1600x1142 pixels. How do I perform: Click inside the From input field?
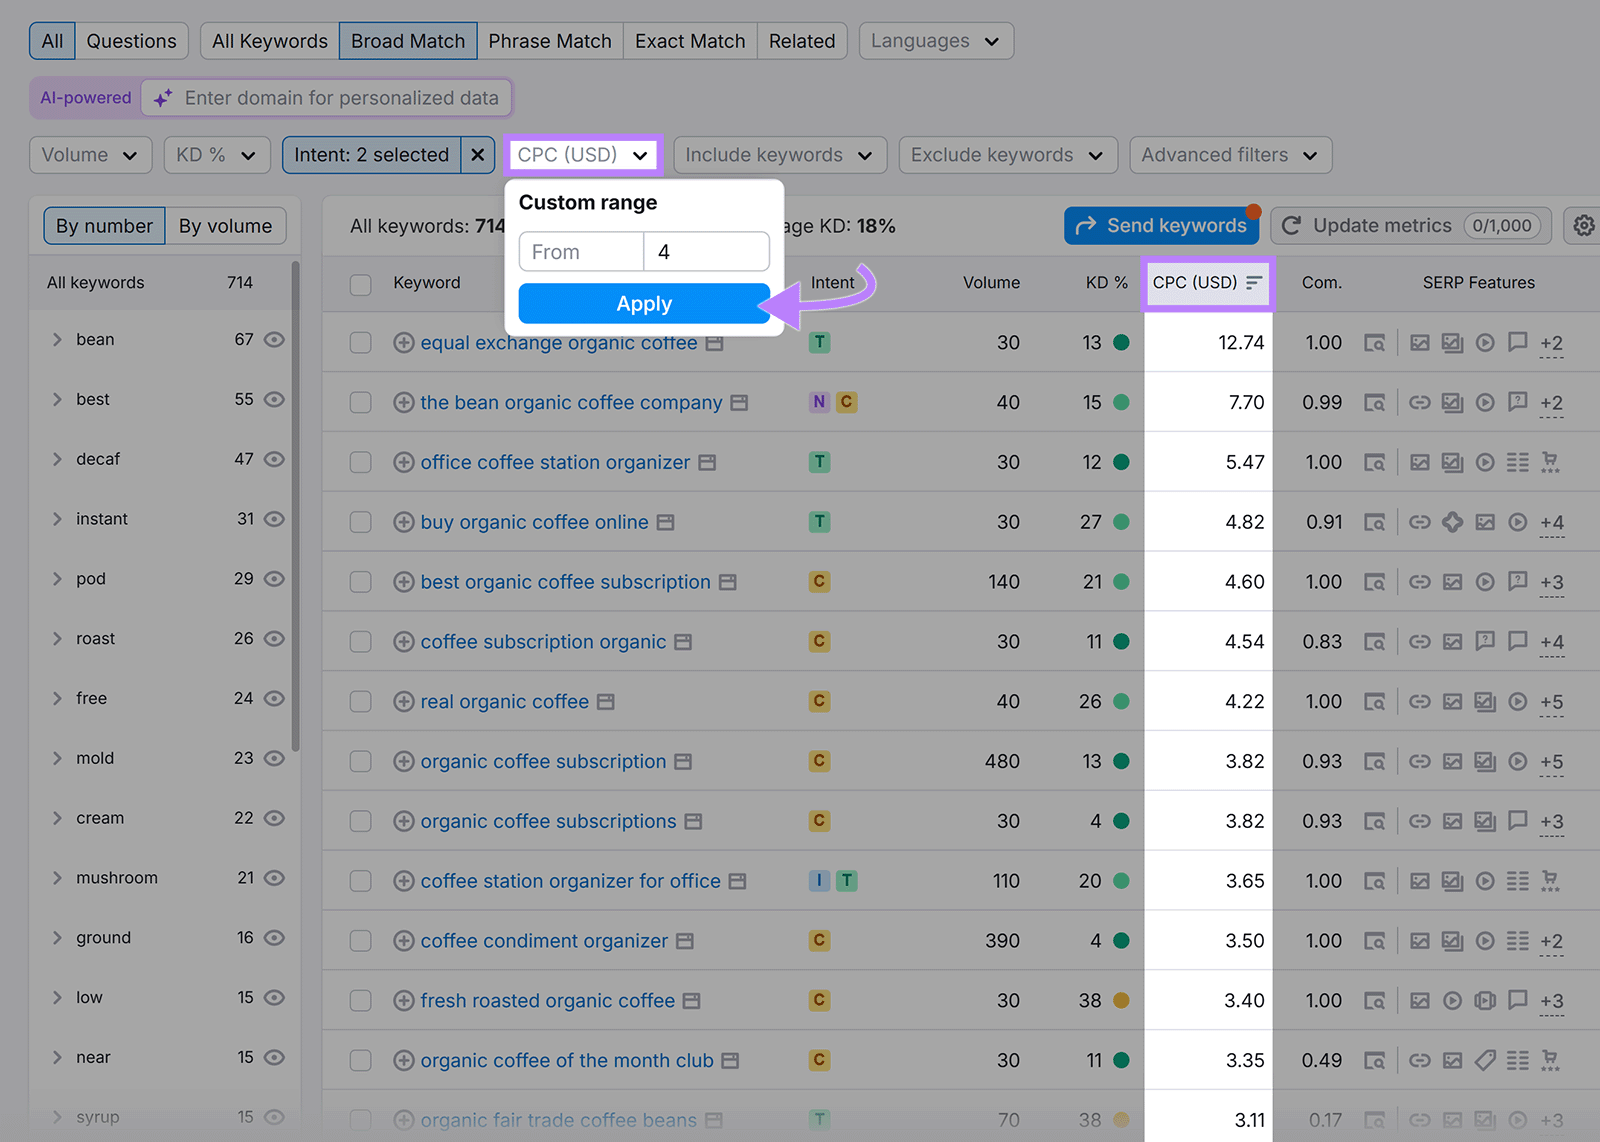[580, 251]
